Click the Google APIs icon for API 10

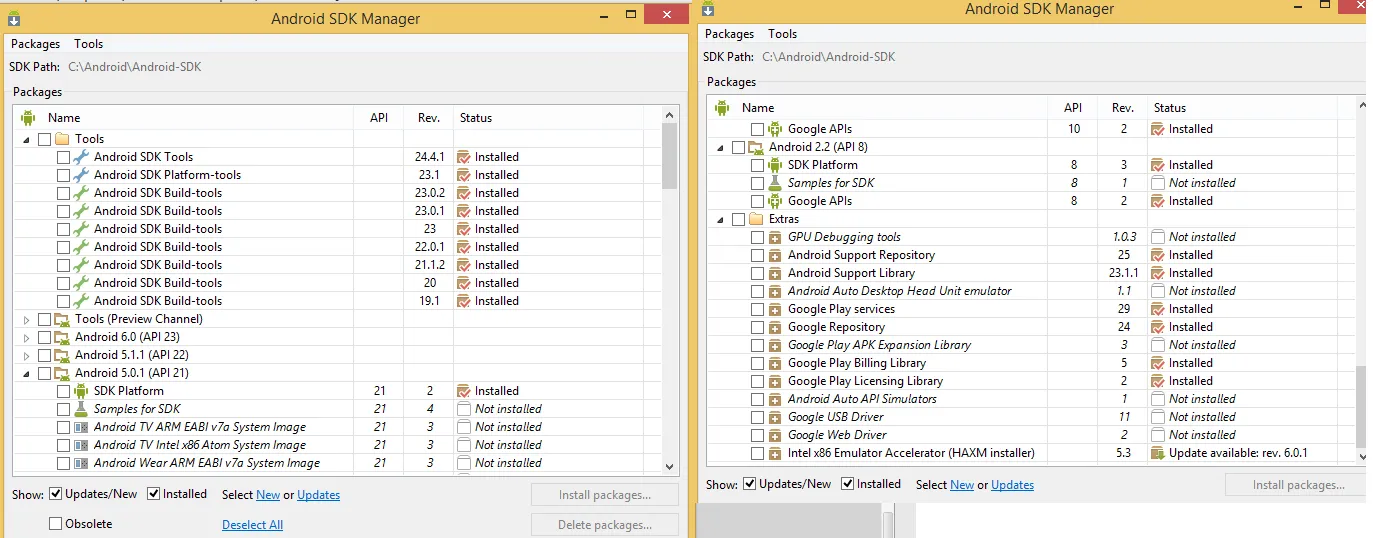point(775,129)
